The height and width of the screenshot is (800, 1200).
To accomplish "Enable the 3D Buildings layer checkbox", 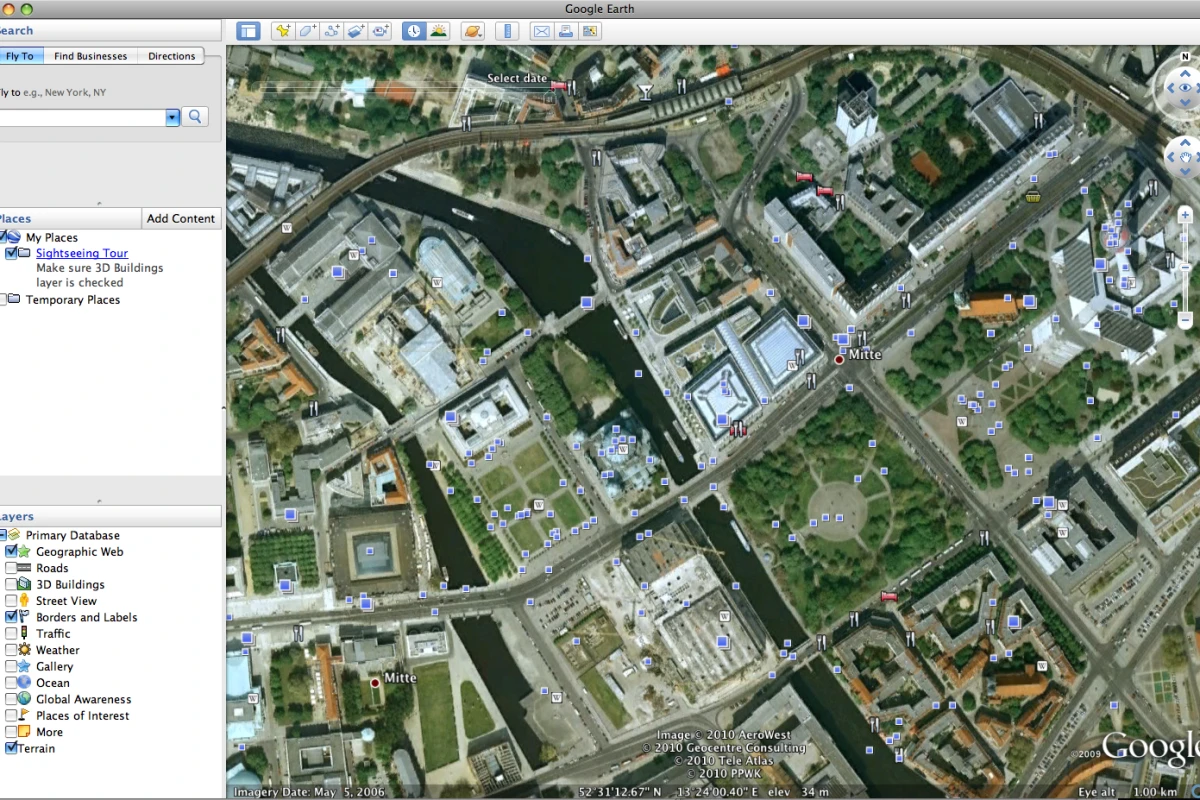I will 12,584.
